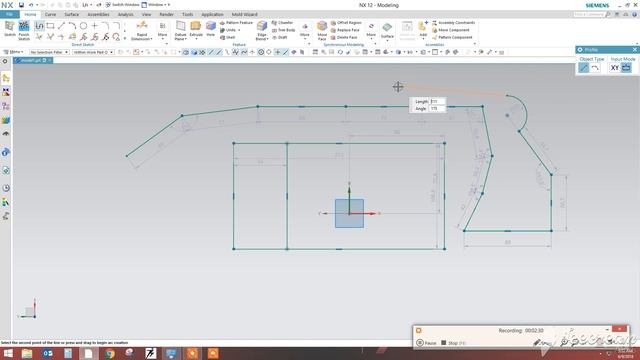Open the Within Work Part Only dropdown
The height and width of the screenshot is (360, 640).
point(93,52)
